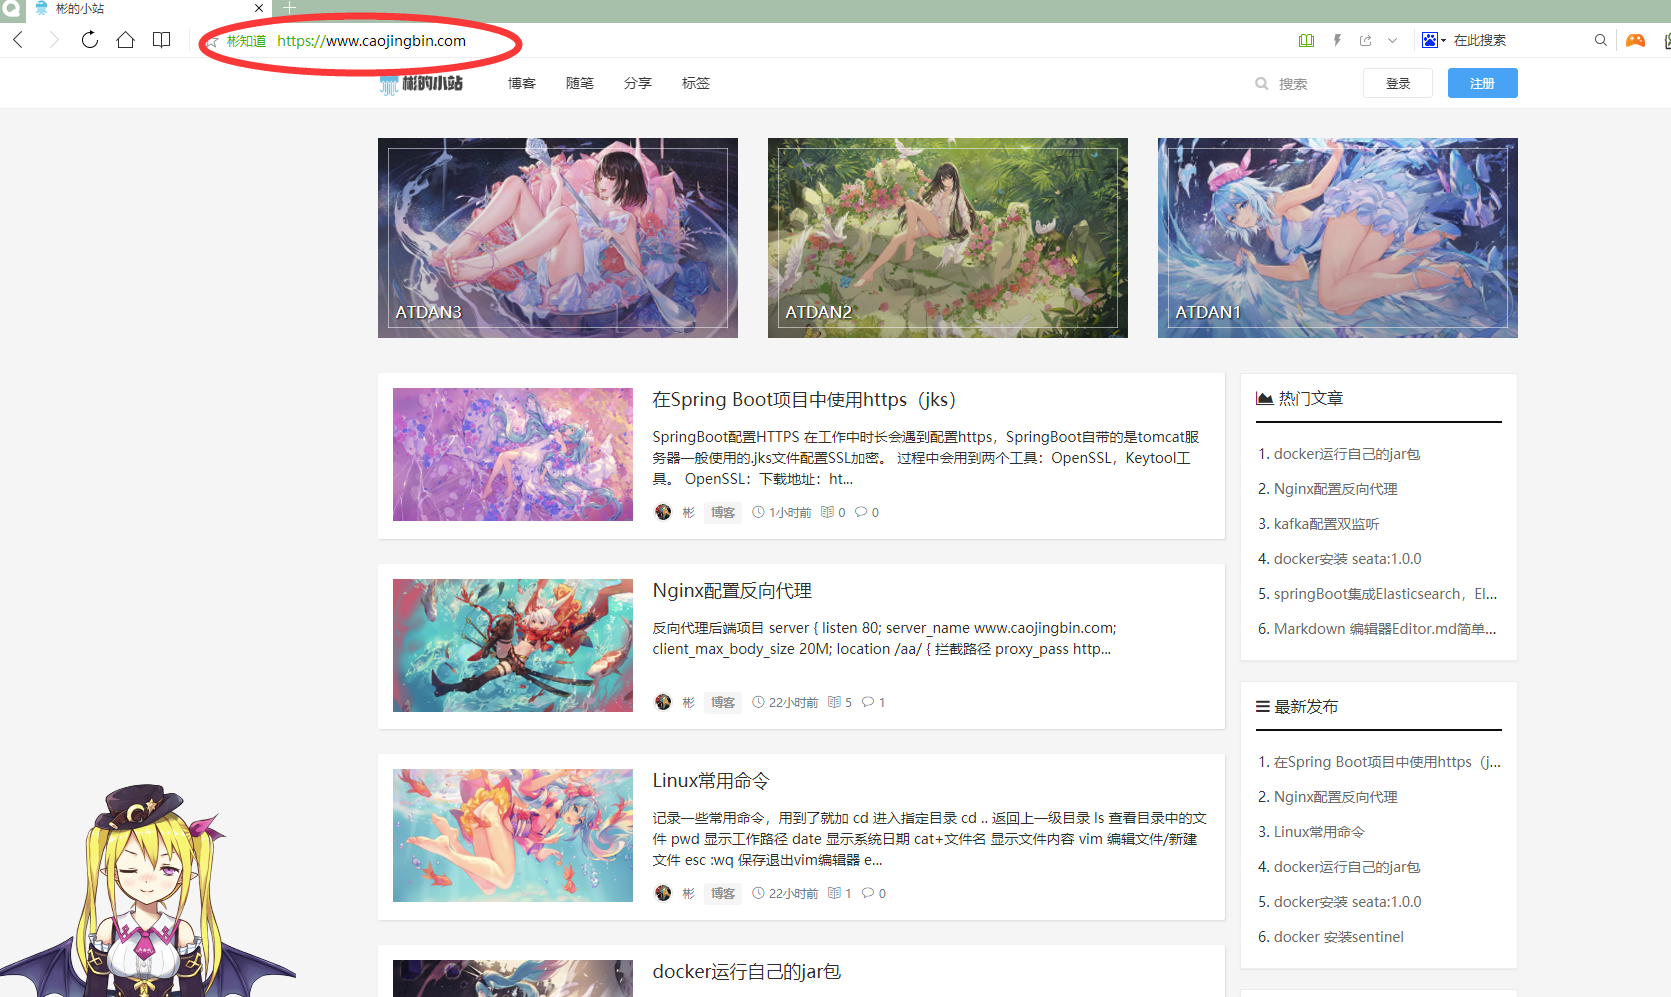The height and width of the screenshot is (997, 1671).
Task: Open the ATDAN3 banner image
Action: pos(558,238)
